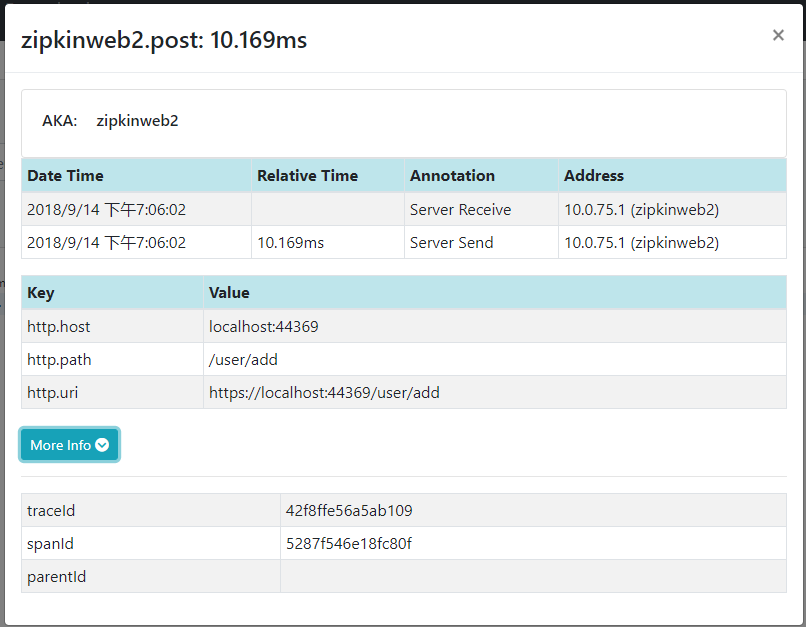
Task: Select the Server Receive annotation cell
Action: tap(481, 210)
